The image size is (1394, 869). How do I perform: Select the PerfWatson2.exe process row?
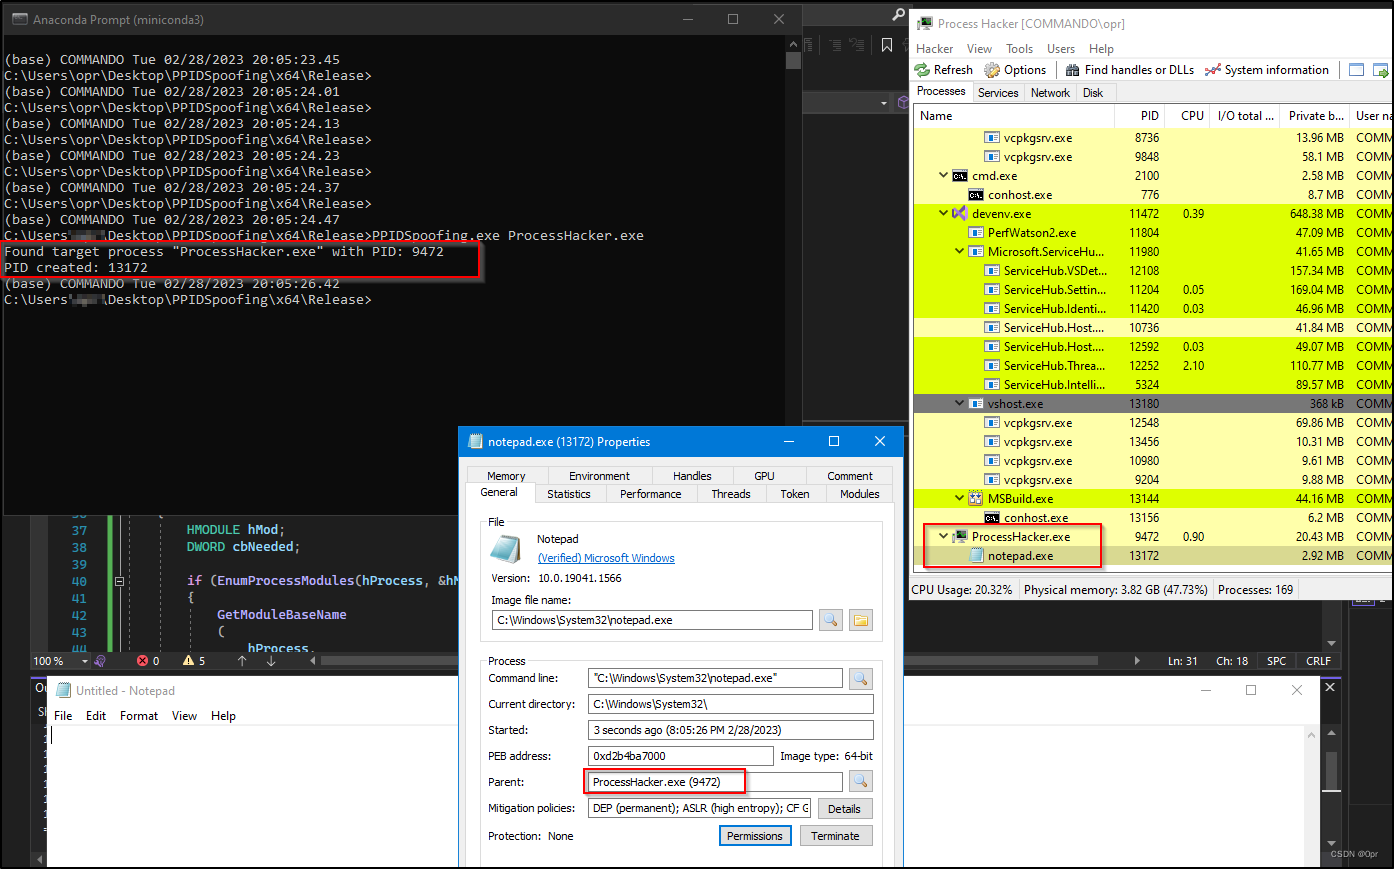pos(1152,233)
